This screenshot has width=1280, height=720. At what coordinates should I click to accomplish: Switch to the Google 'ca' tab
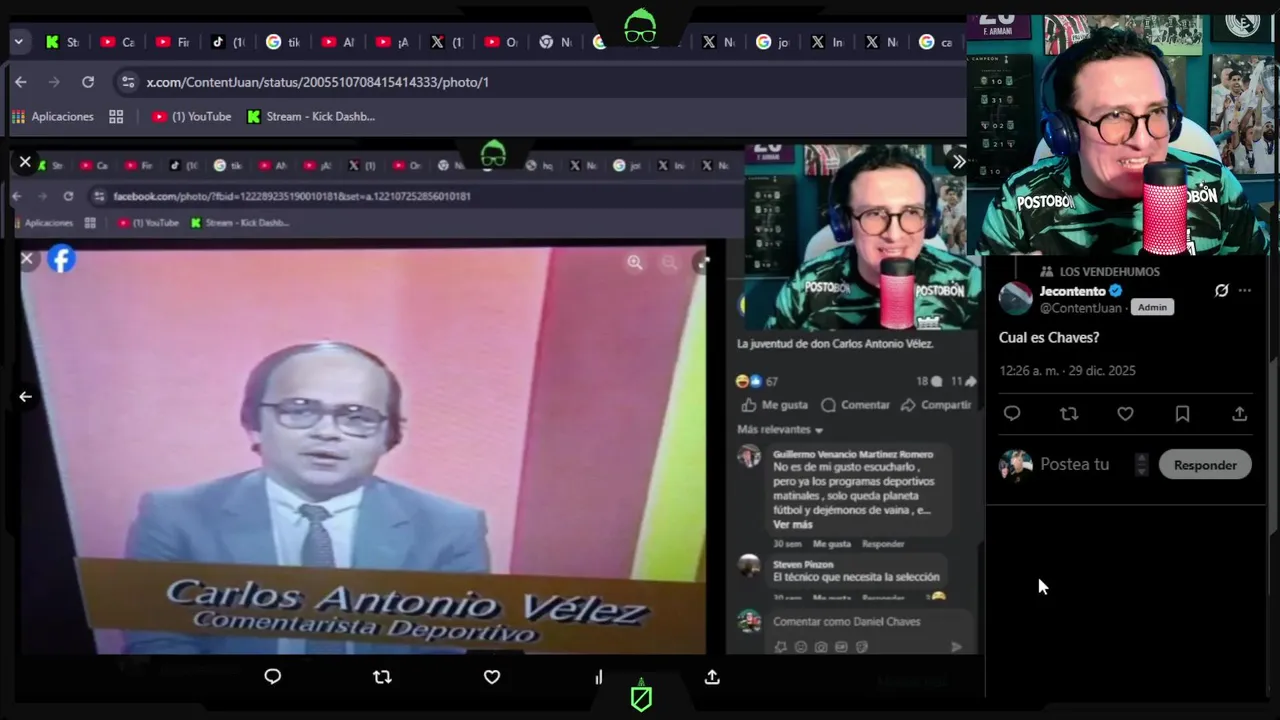click(x=936, y=42)
